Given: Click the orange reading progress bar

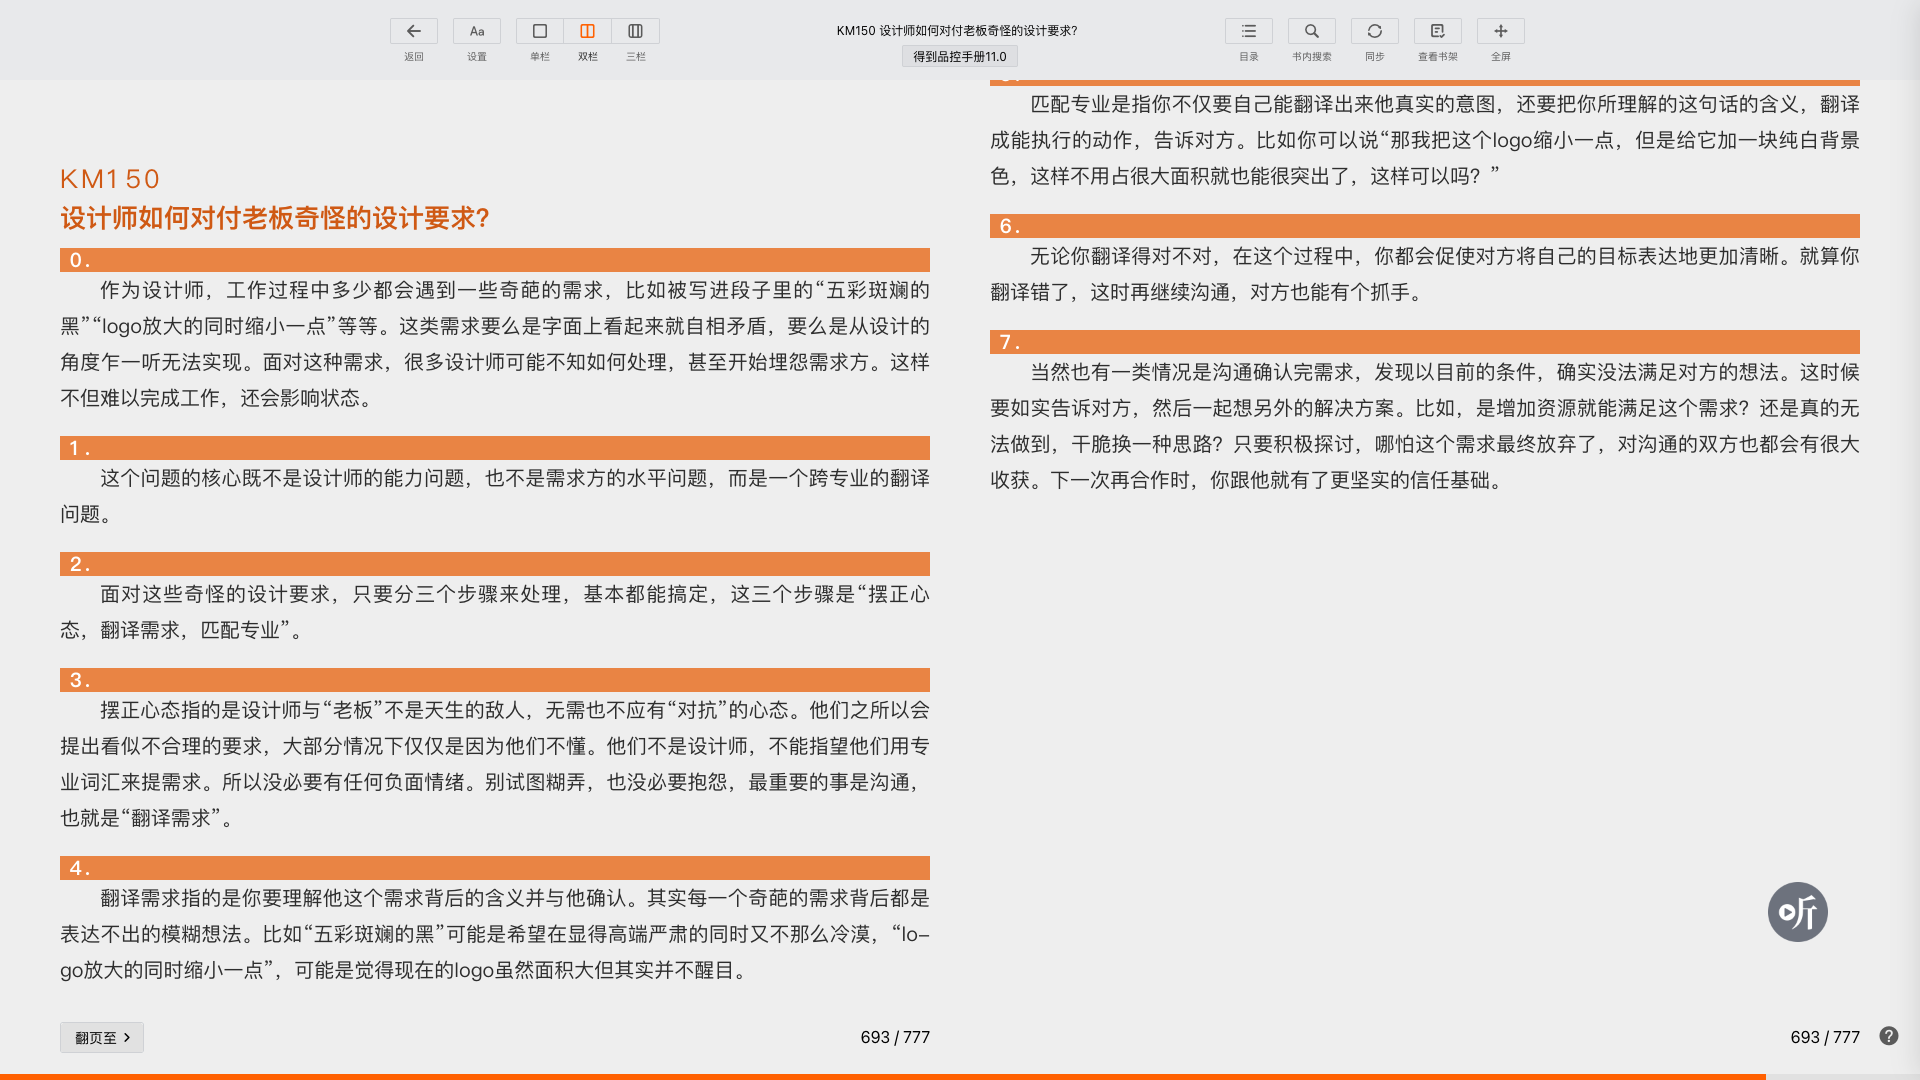Looking at the screenshot, I should [x=880, y=1076].
